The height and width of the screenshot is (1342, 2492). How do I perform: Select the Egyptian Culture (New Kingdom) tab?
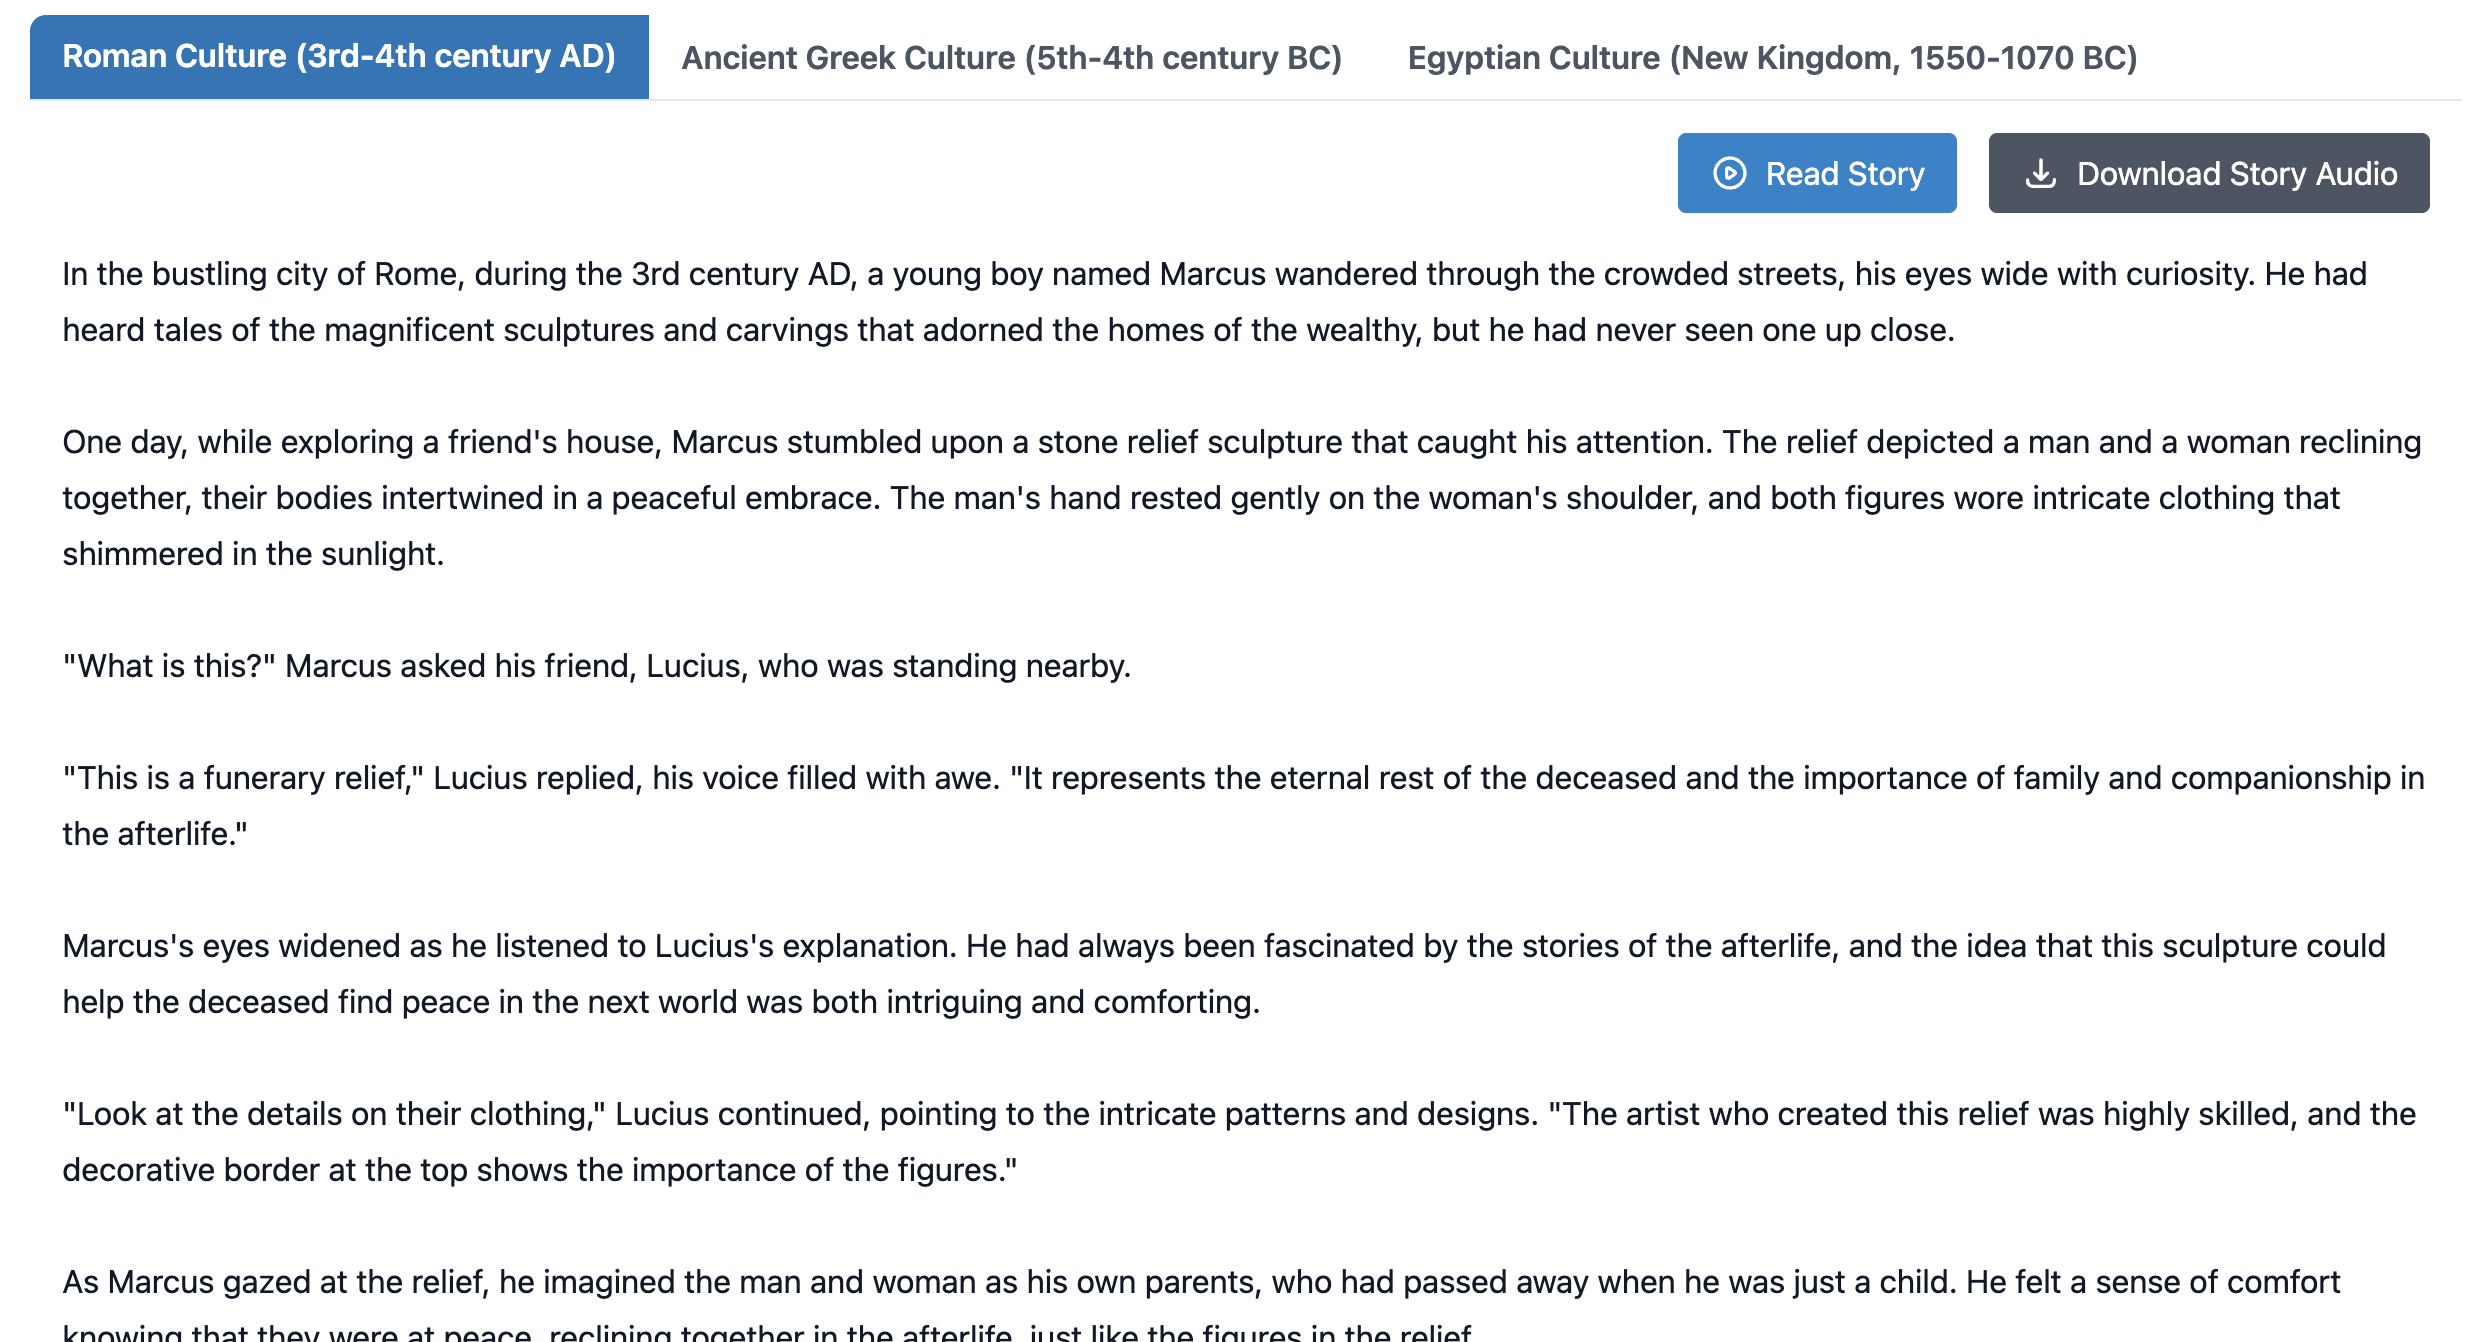click(1772, 57)
